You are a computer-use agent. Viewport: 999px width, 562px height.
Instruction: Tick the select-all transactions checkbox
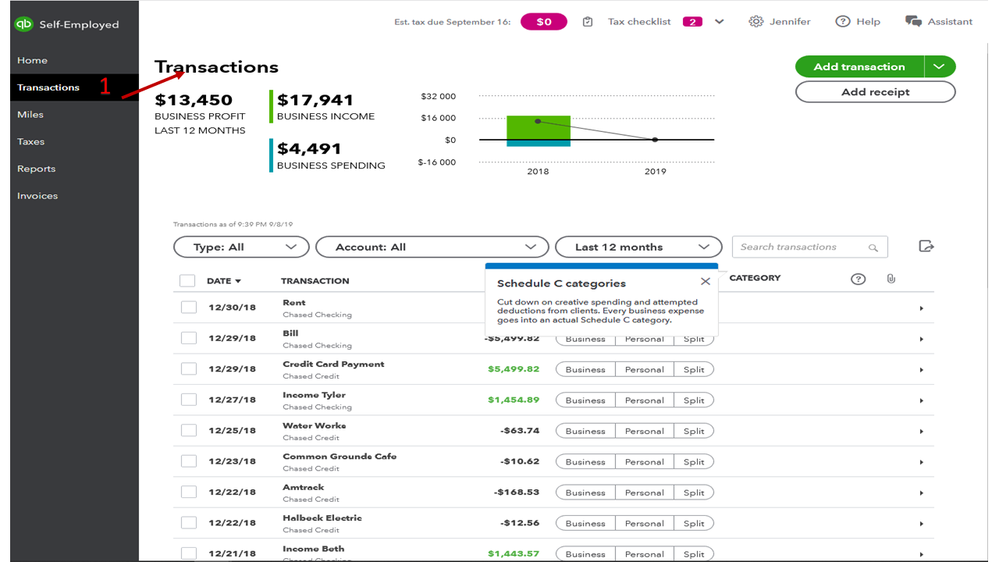[187, 281]
